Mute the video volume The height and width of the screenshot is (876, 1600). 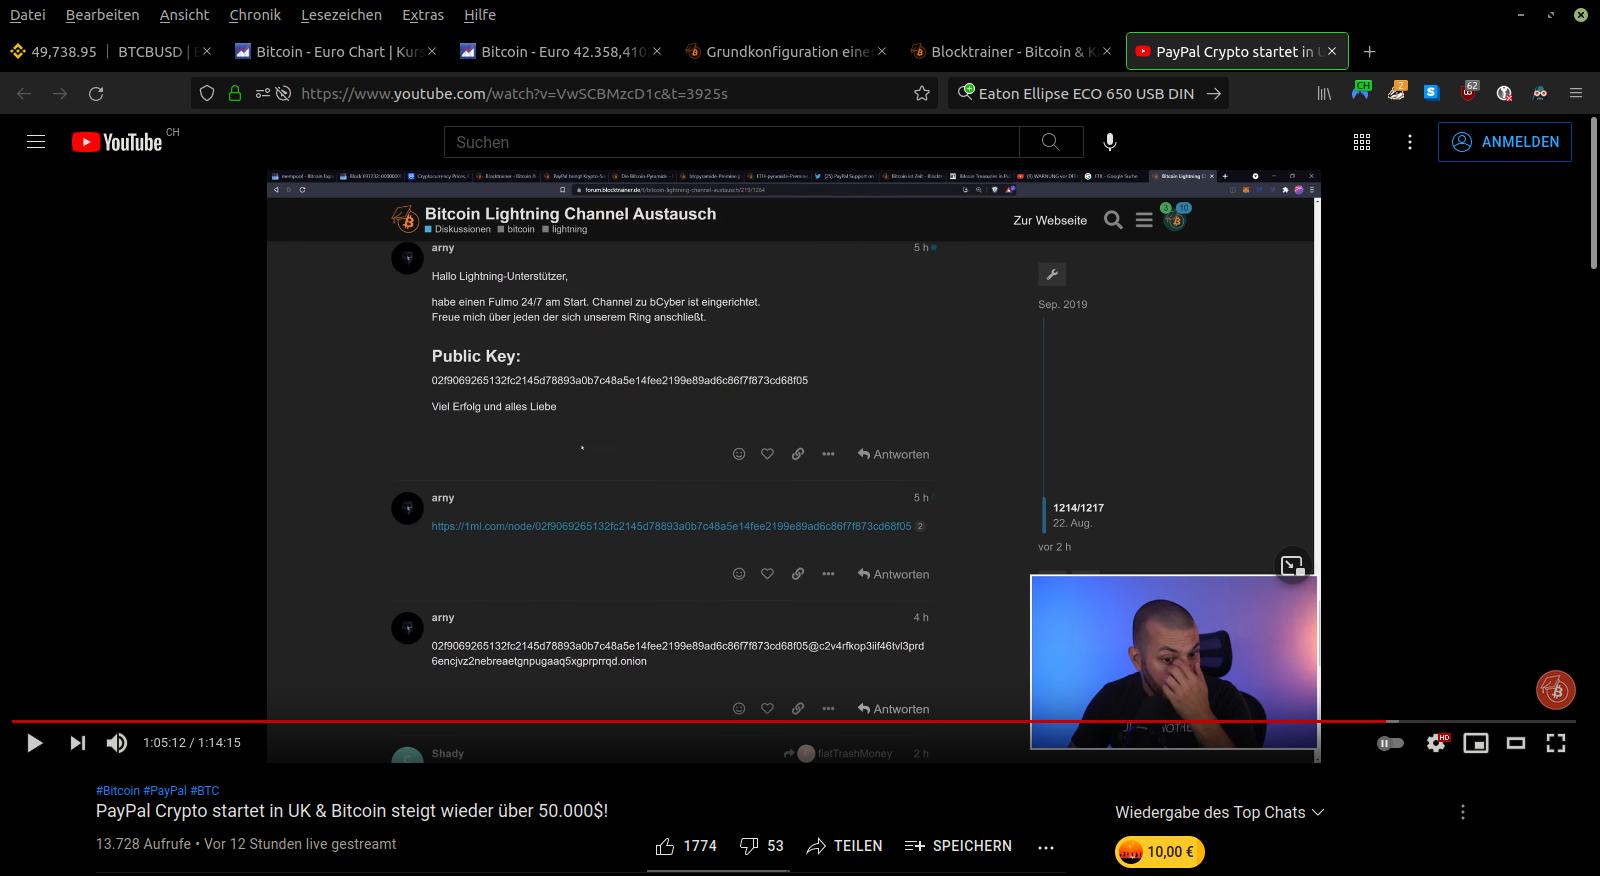point(117,743)
